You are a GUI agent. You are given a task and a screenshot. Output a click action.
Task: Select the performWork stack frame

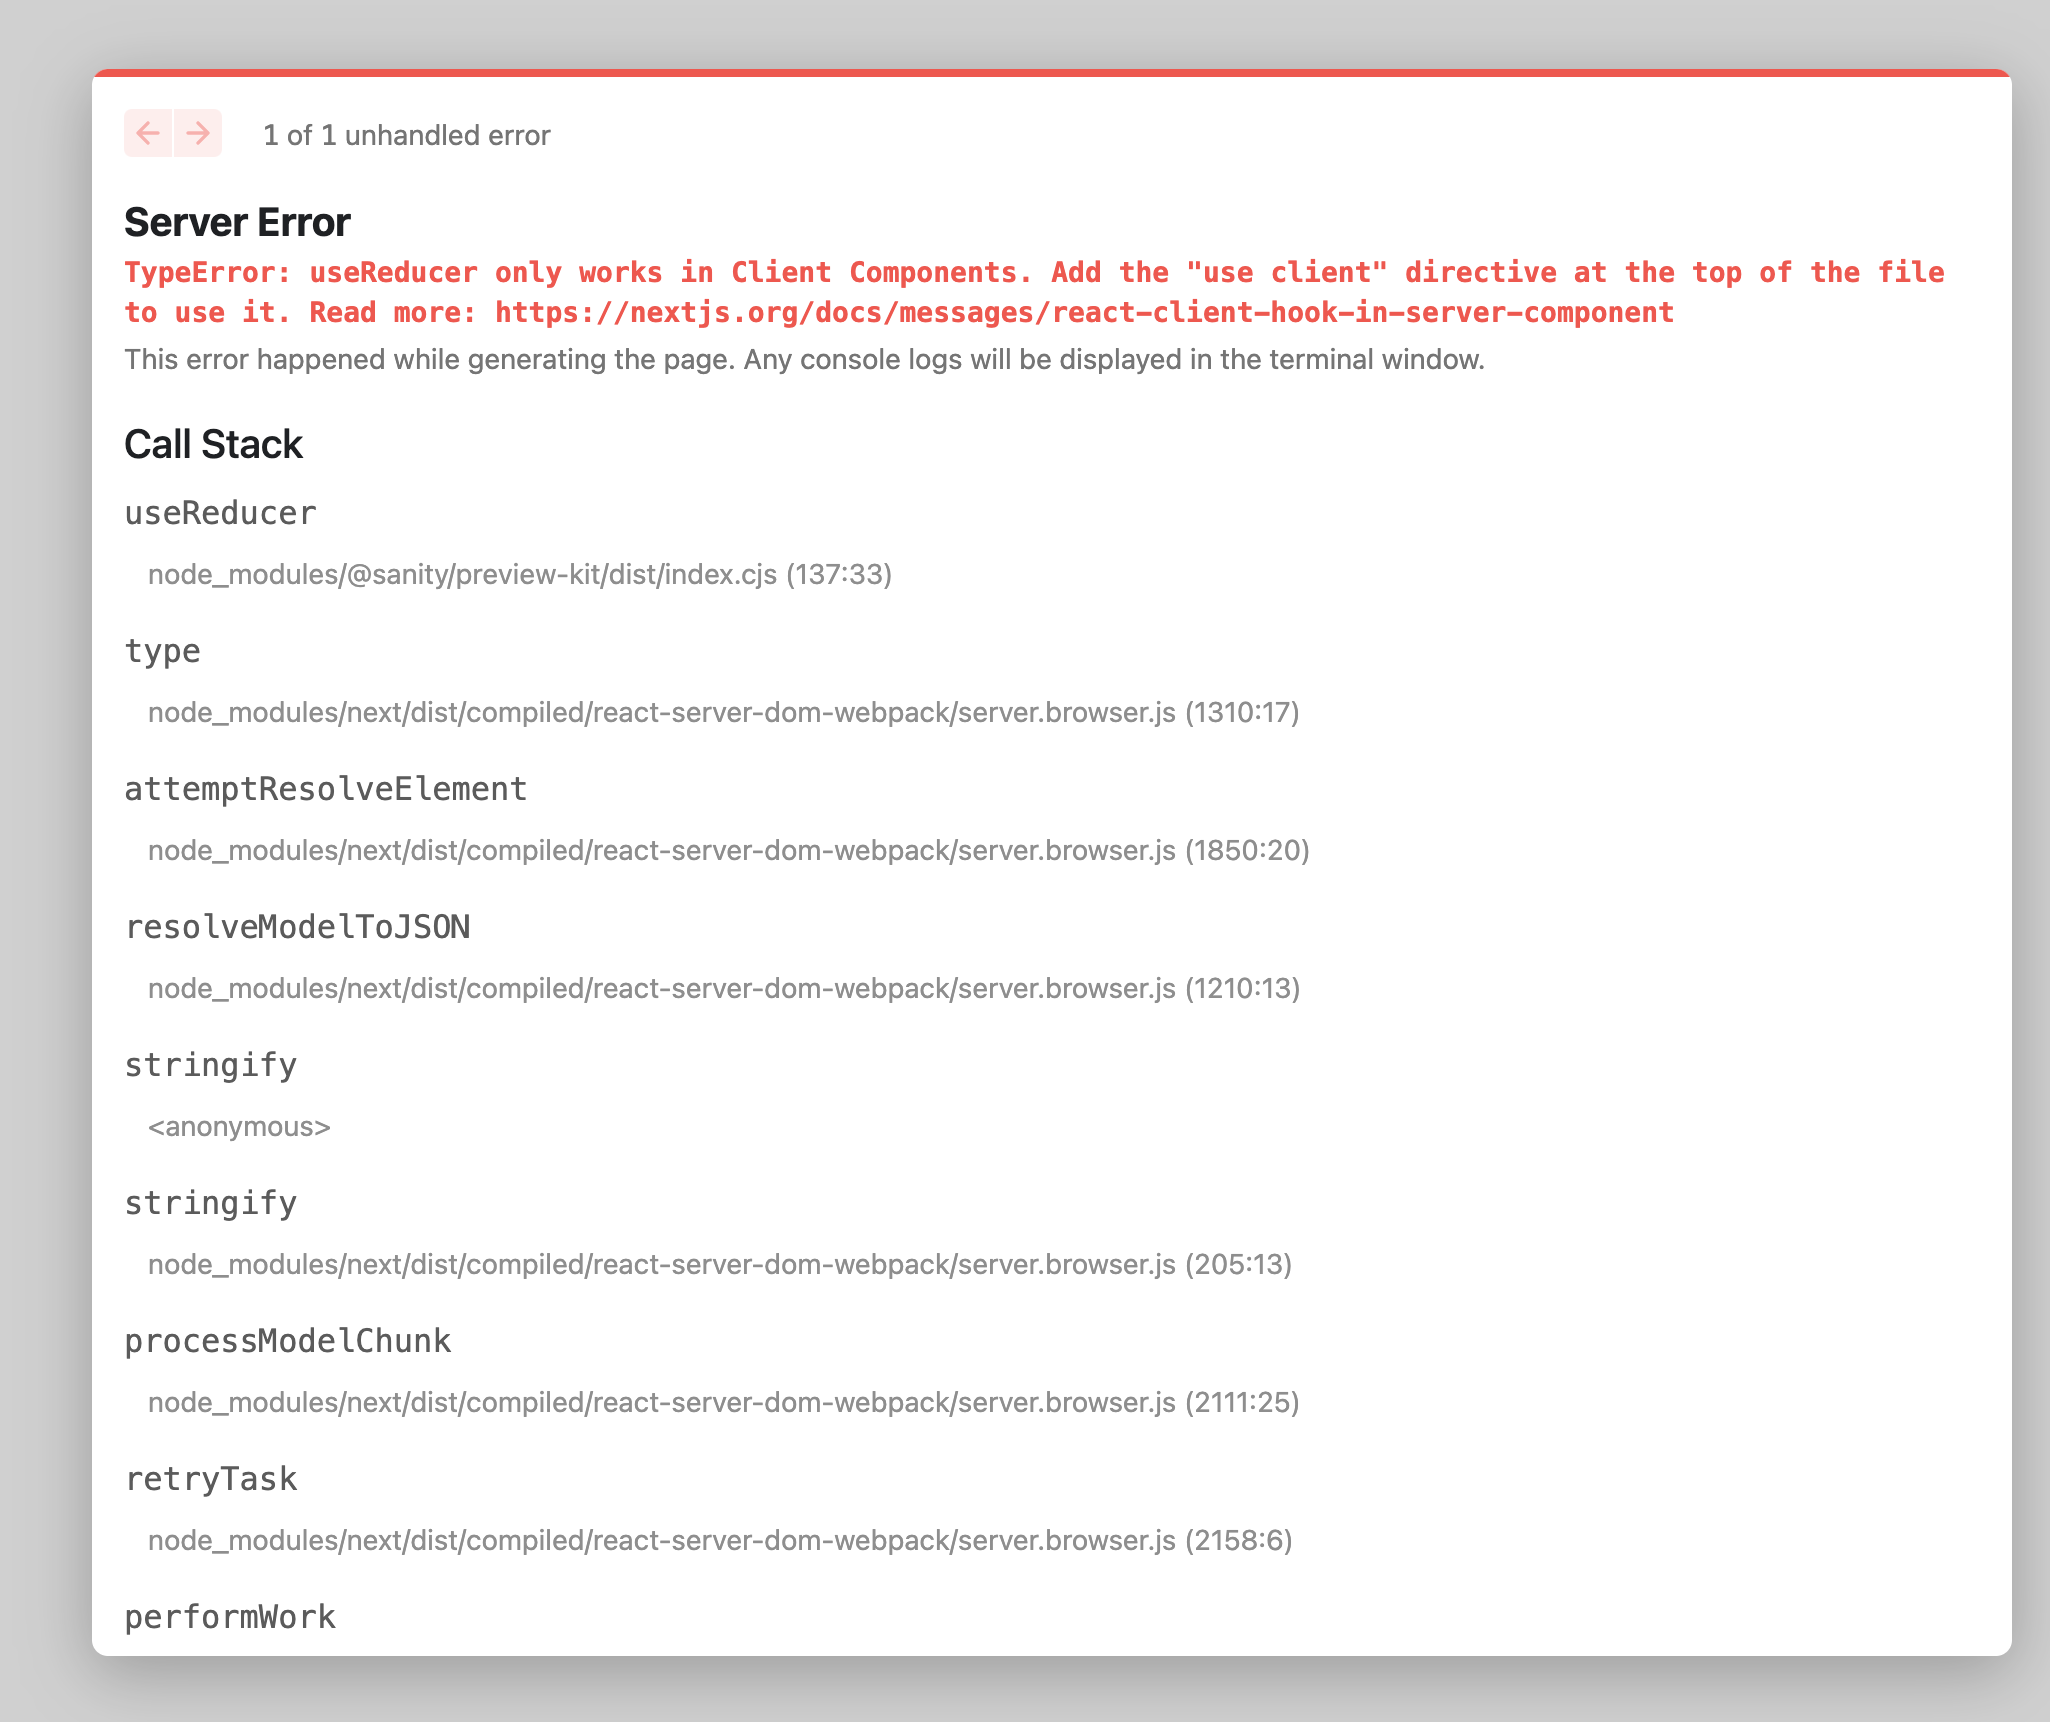point(230,1617)
